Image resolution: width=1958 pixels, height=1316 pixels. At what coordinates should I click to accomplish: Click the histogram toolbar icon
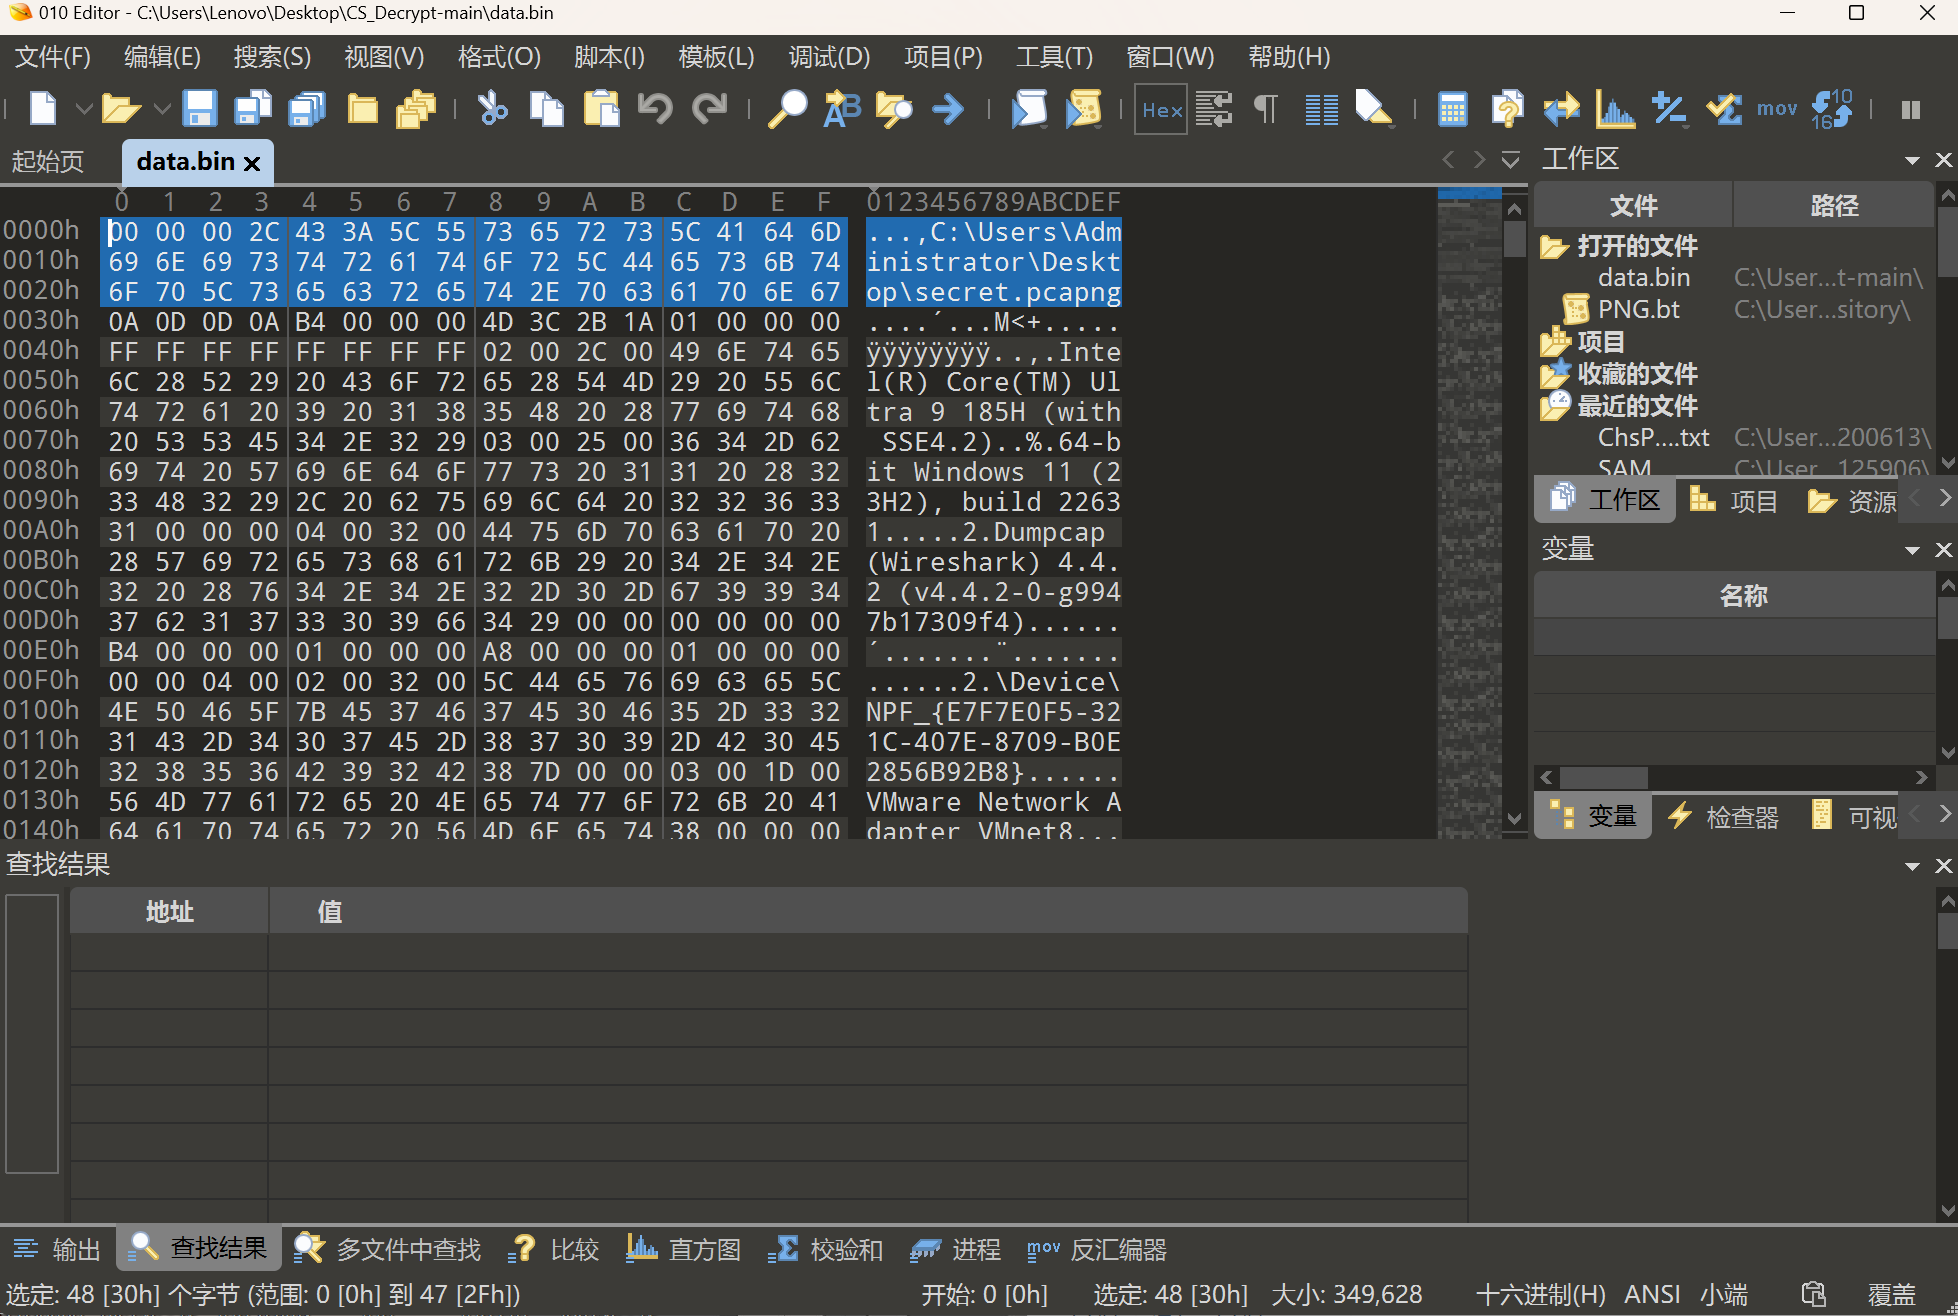[1614, 108]
